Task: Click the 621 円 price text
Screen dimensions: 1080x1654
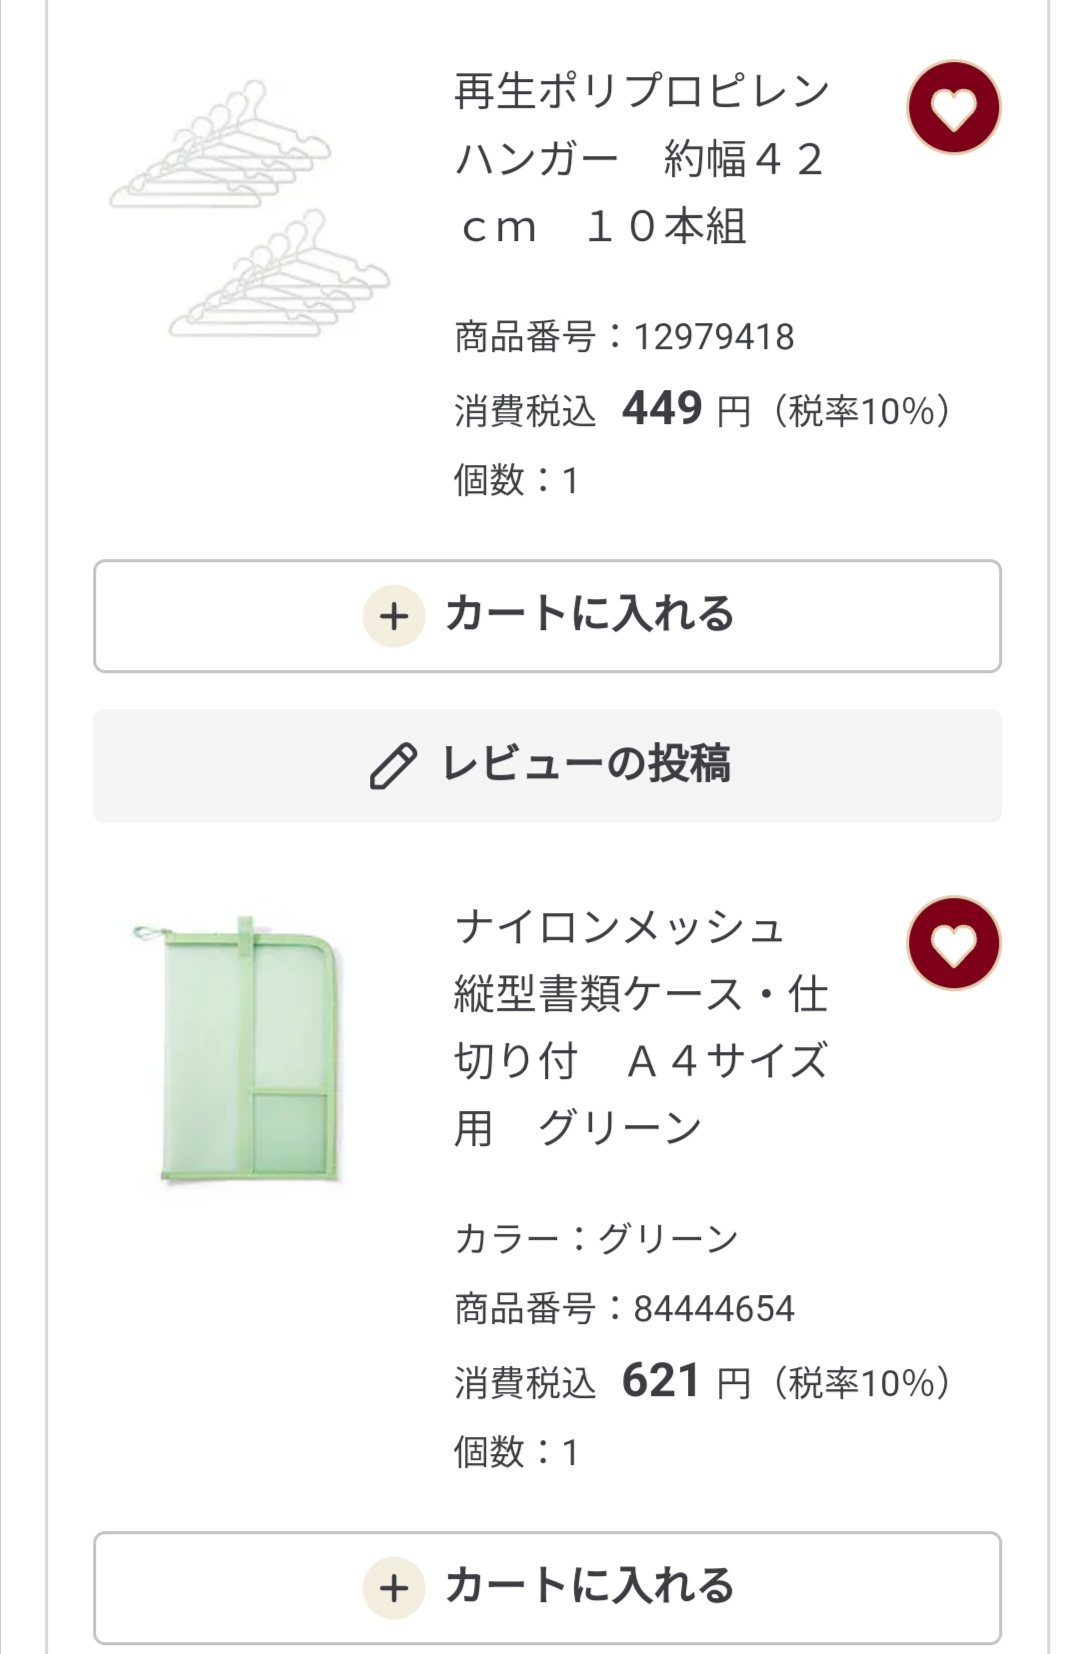Action: point(686,1381)
